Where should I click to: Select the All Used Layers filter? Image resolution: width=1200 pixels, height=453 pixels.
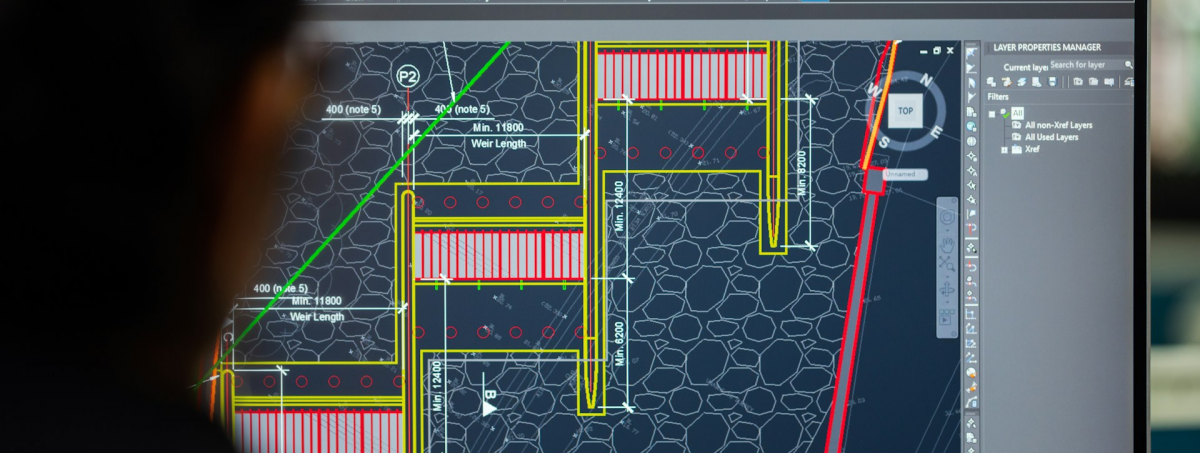[1051, 137]
